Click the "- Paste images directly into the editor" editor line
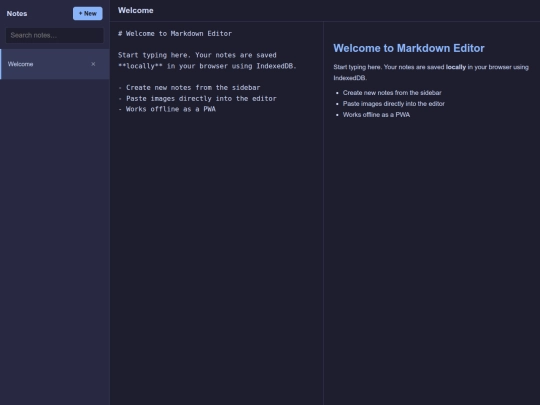Screen dimensions: 540x405 [197, 98]
